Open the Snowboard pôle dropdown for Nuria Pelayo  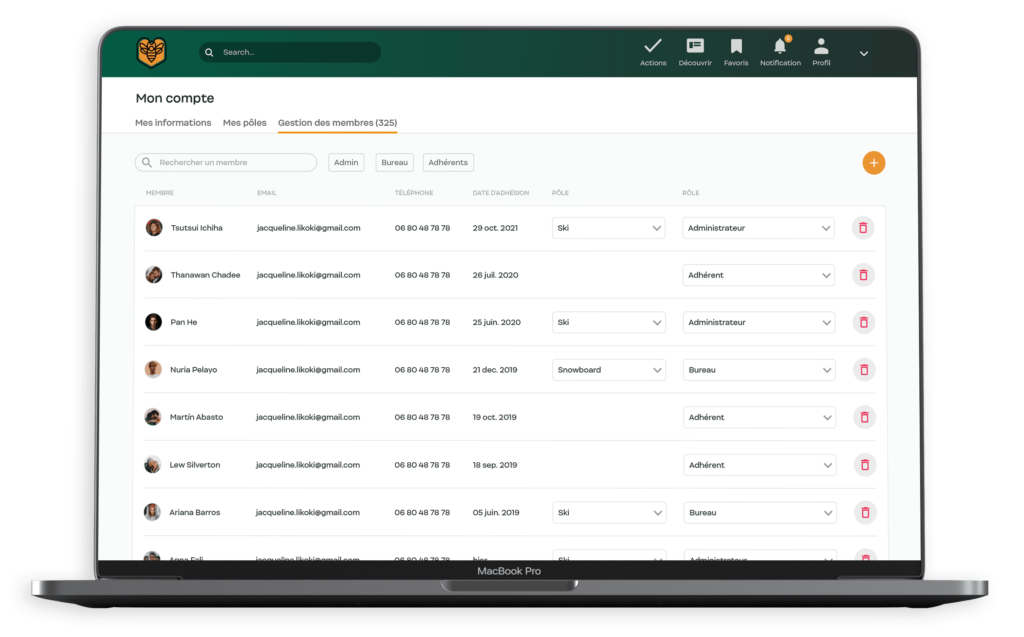click(x=609, y=370)
